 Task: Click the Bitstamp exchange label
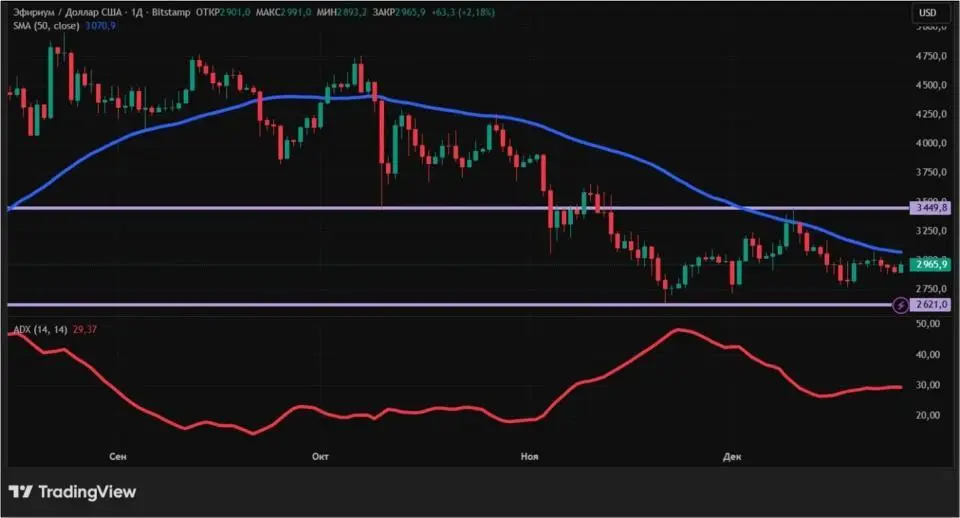(x=172, y=13)
